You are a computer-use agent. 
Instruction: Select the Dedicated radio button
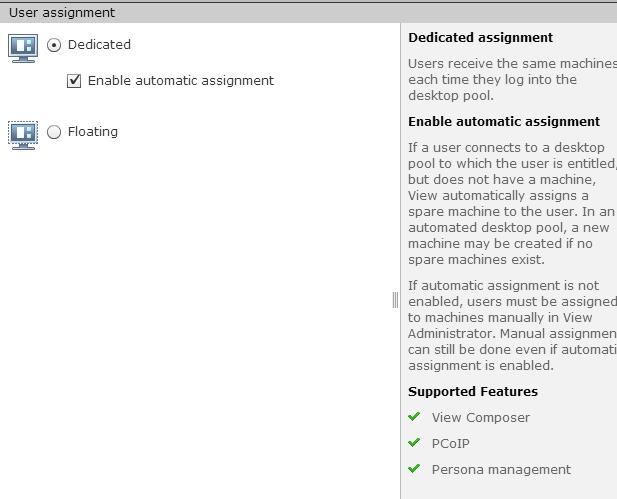[54, 45]
